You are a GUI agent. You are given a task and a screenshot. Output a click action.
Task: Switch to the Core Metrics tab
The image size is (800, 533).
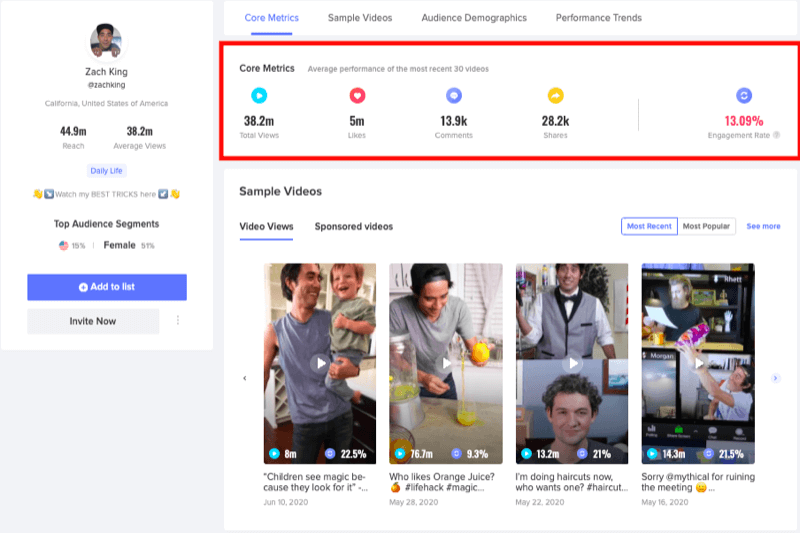click(x=271, y=18)
